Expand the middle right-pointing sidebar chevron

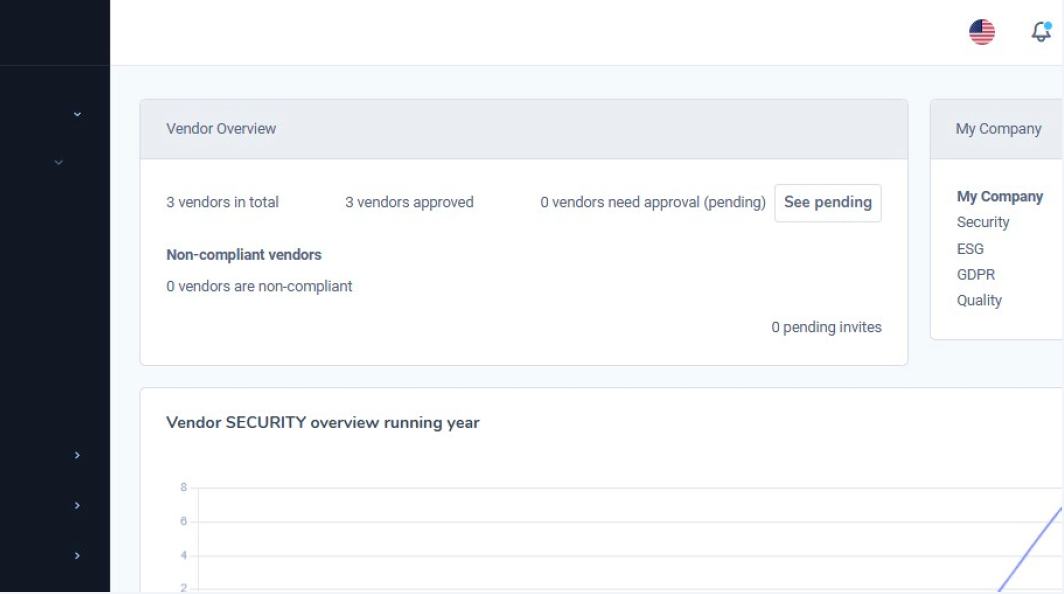coord(77,506)
